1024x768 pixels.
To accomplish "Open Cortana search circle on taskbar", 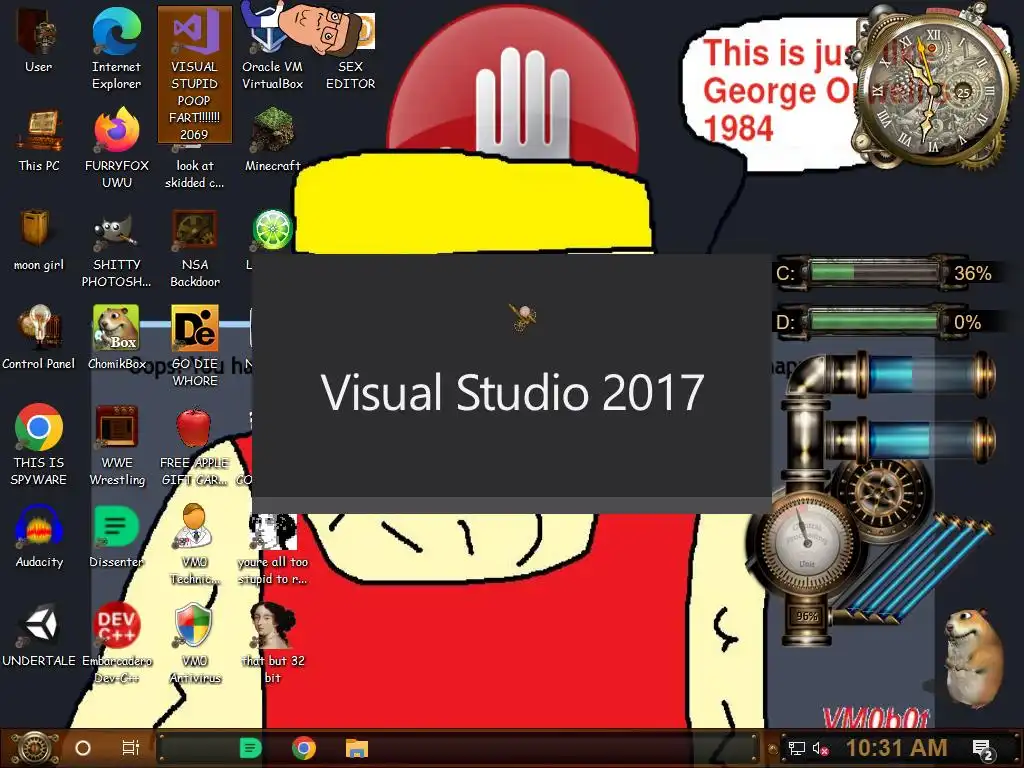I will point(83,748).
